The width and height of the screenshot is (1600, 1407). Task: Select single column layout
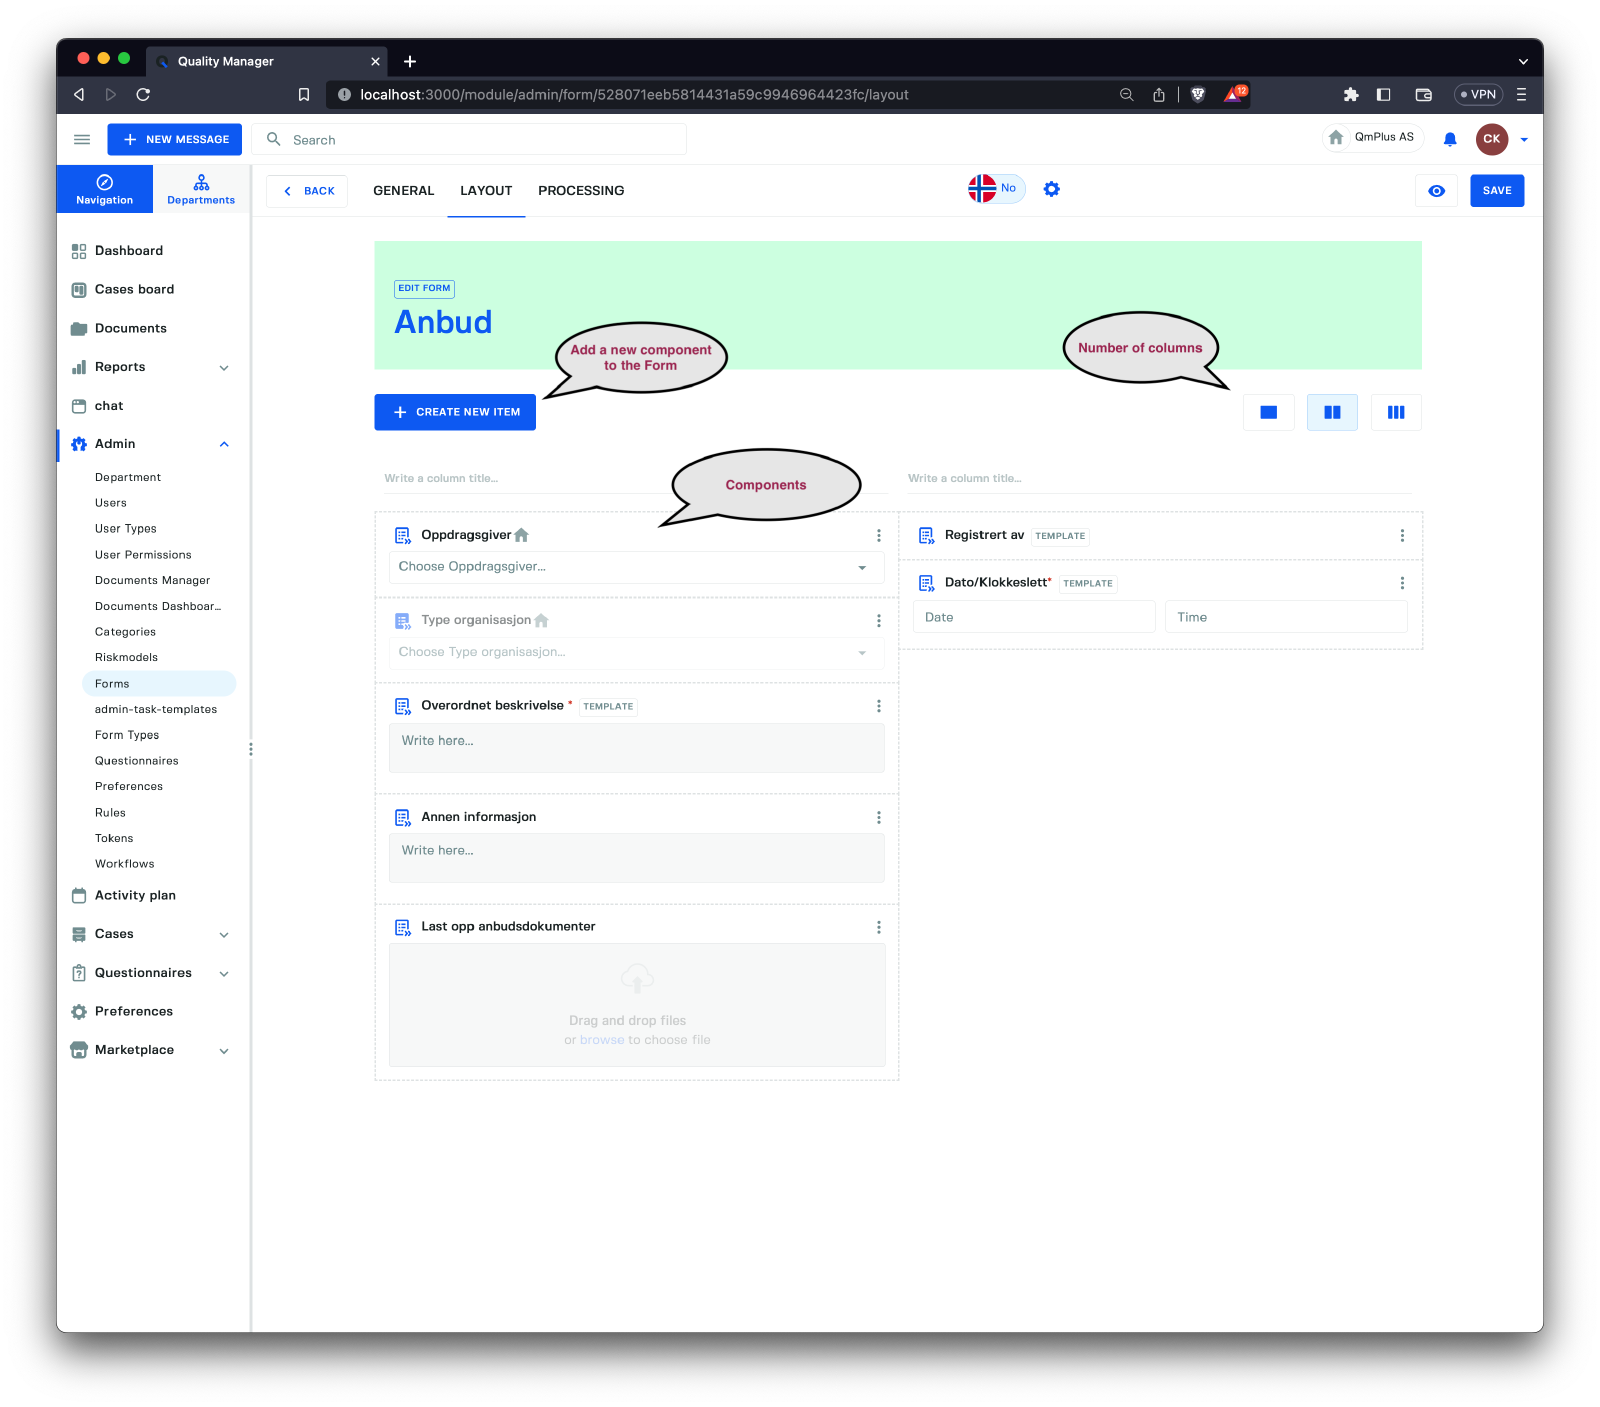pyautogui.click(x=1268, y=412)
